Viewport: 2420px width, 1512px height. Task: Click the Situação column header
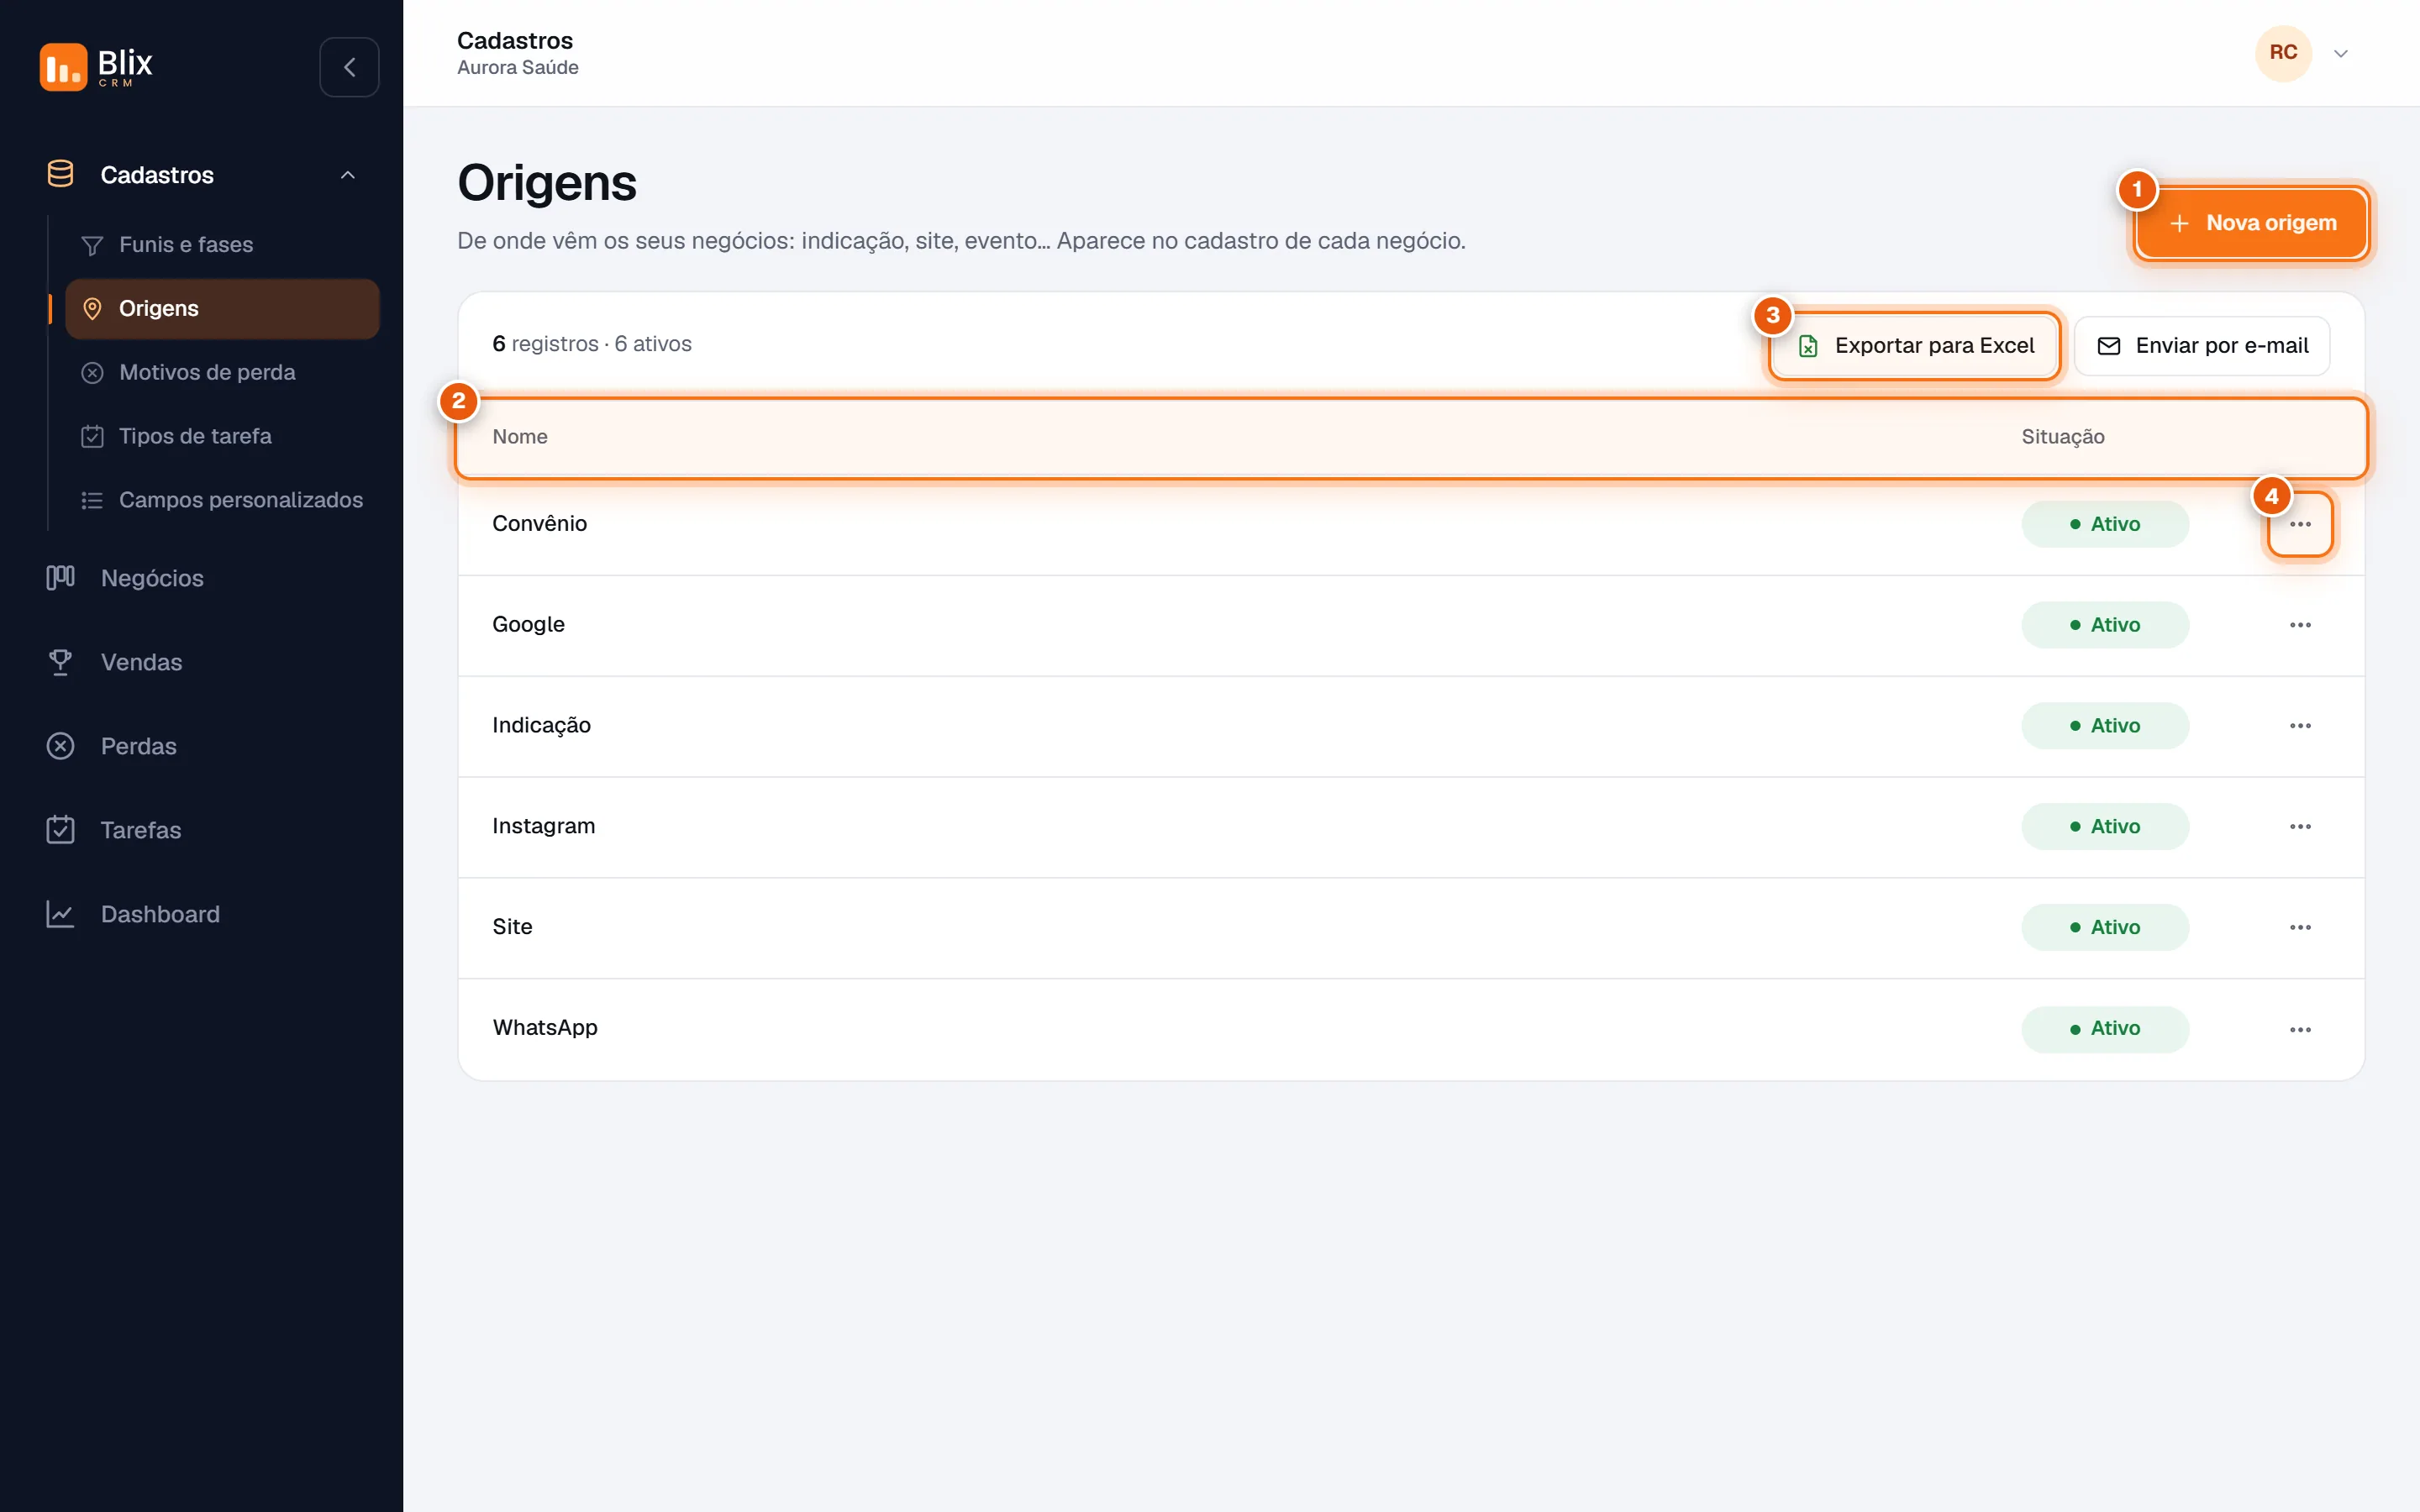tap(2063, 437)
